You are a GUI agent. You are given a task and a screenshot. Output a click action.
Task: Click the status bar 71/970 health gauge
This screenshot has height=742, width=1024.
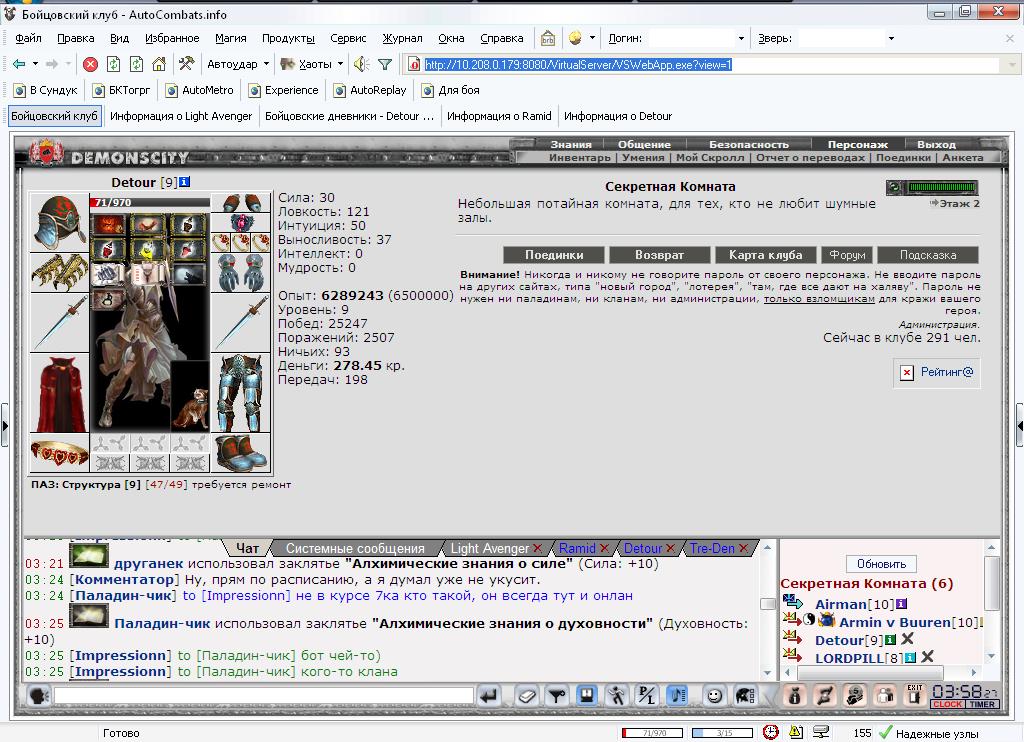(652, 733)
